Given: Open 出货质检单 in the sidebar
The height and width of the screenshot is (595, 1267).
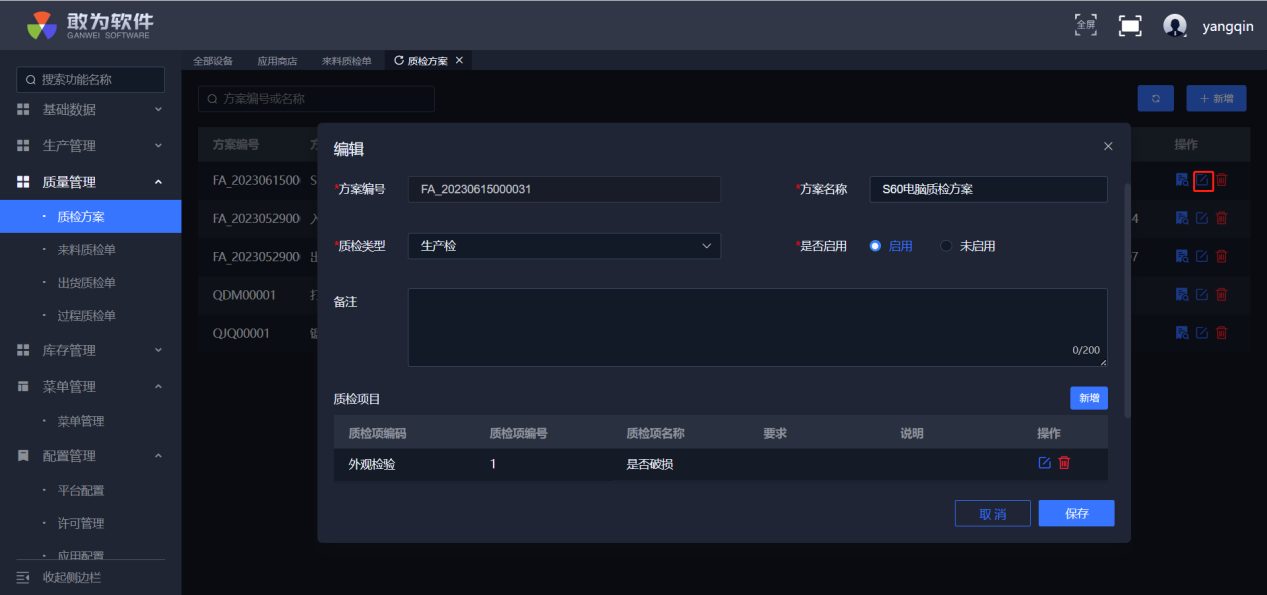Looking at the screenshot, I should [x=86, y=283].
